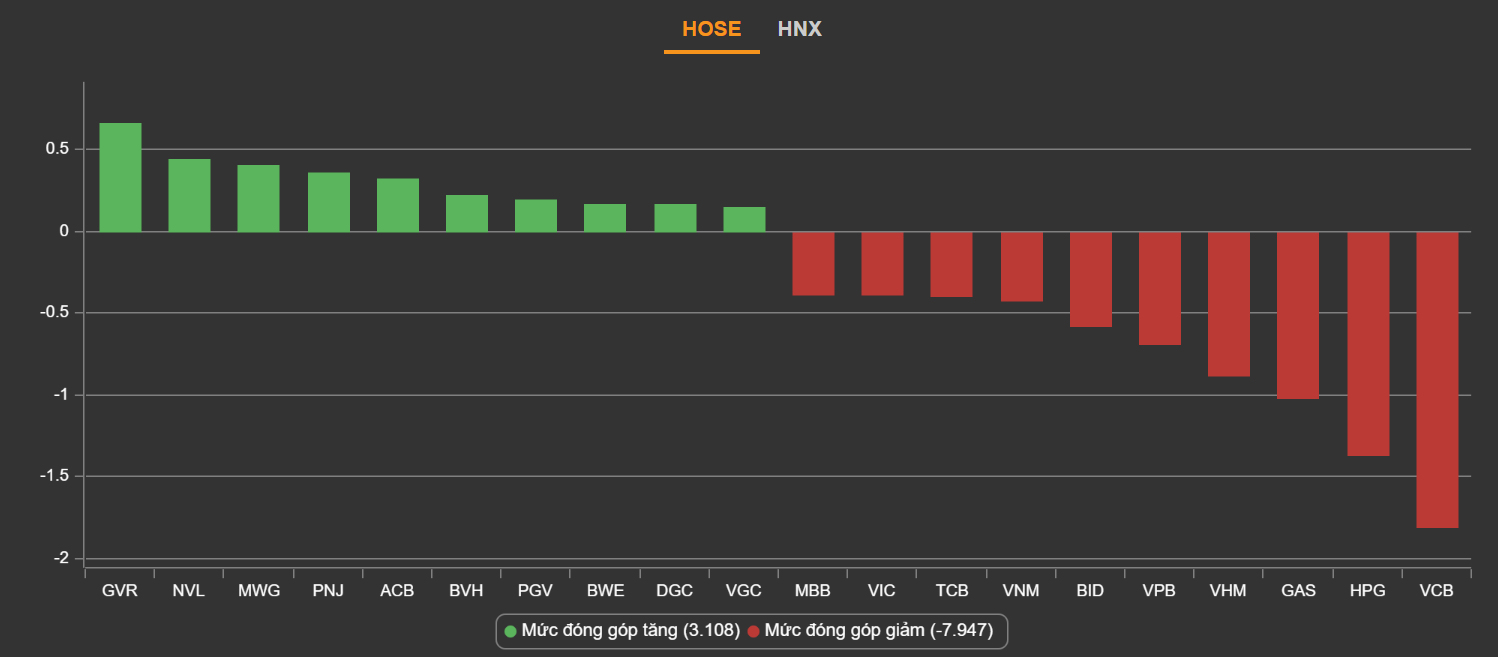Select the HOSE tab

(711, 29)
